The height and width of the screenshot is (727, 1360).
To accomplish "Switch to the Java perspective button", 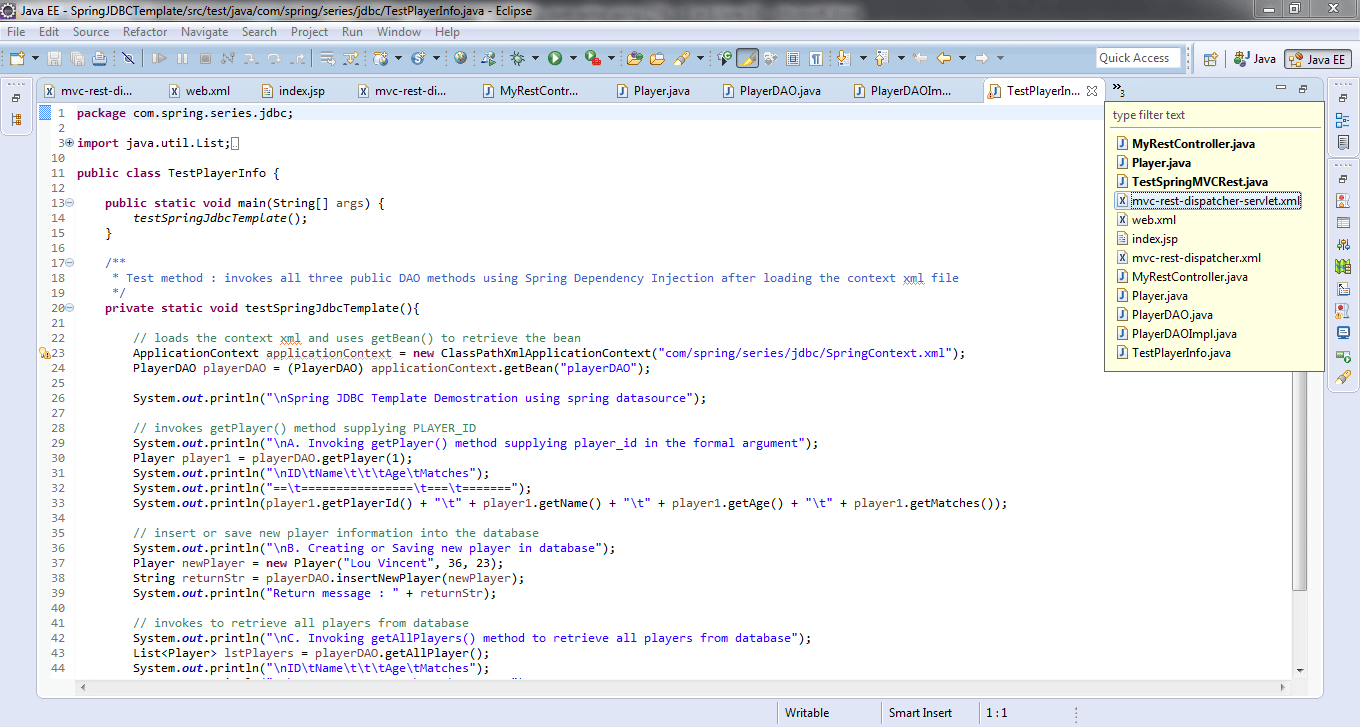I will (x=1254, y=57).
